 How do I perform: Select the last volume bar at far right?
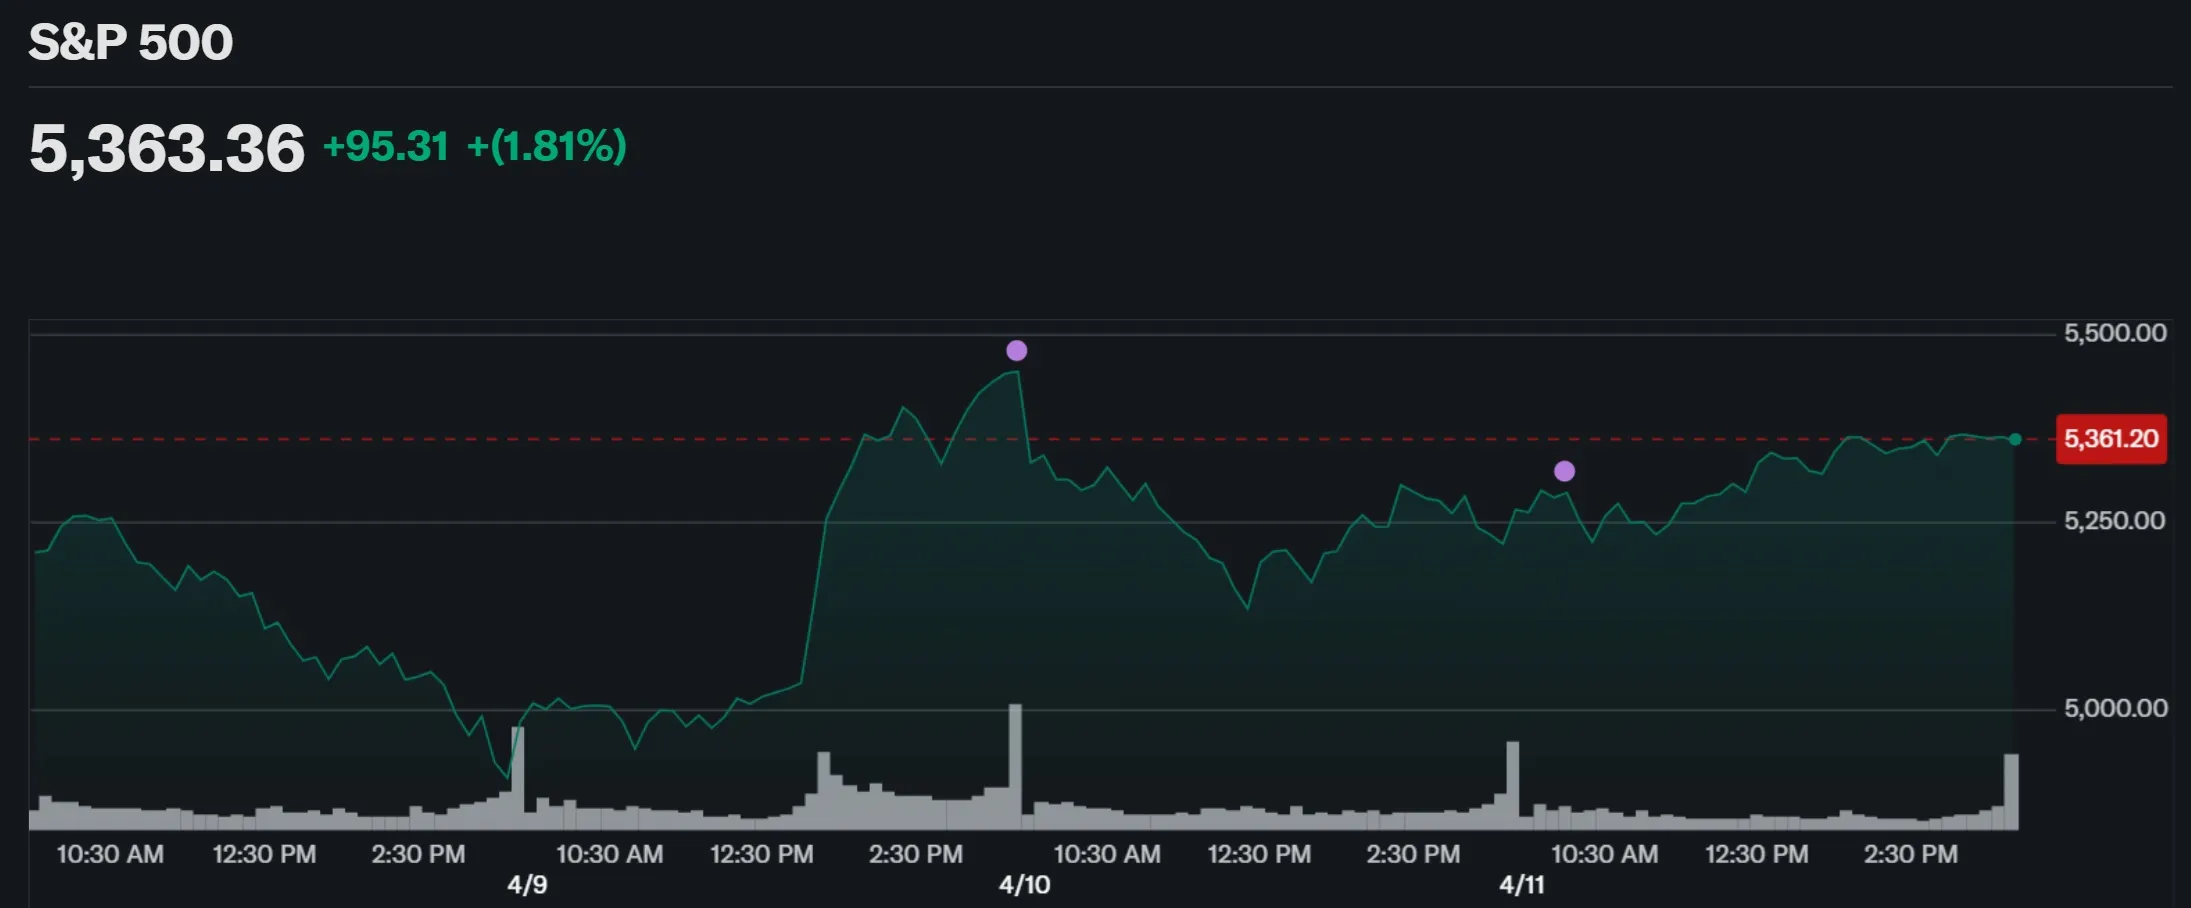(x=2011, y=791)
